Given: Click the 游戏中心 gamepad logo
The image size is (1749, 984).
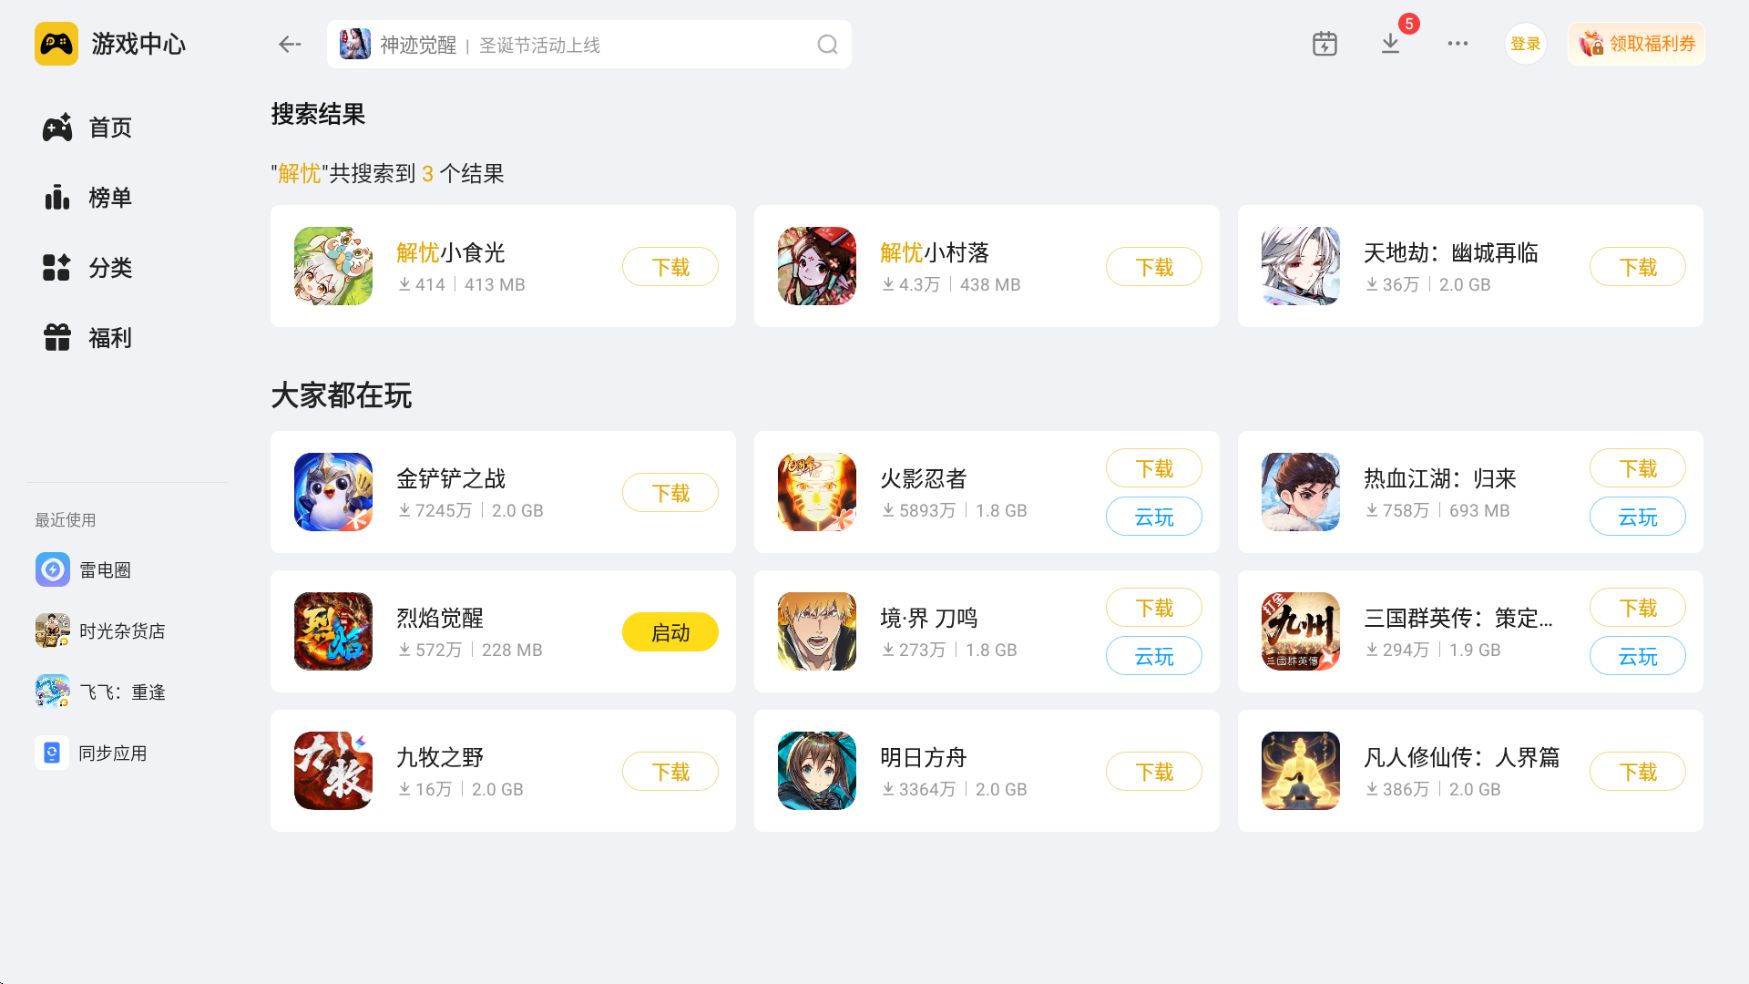Looking at the screenshot, I should tap(56, 44).
